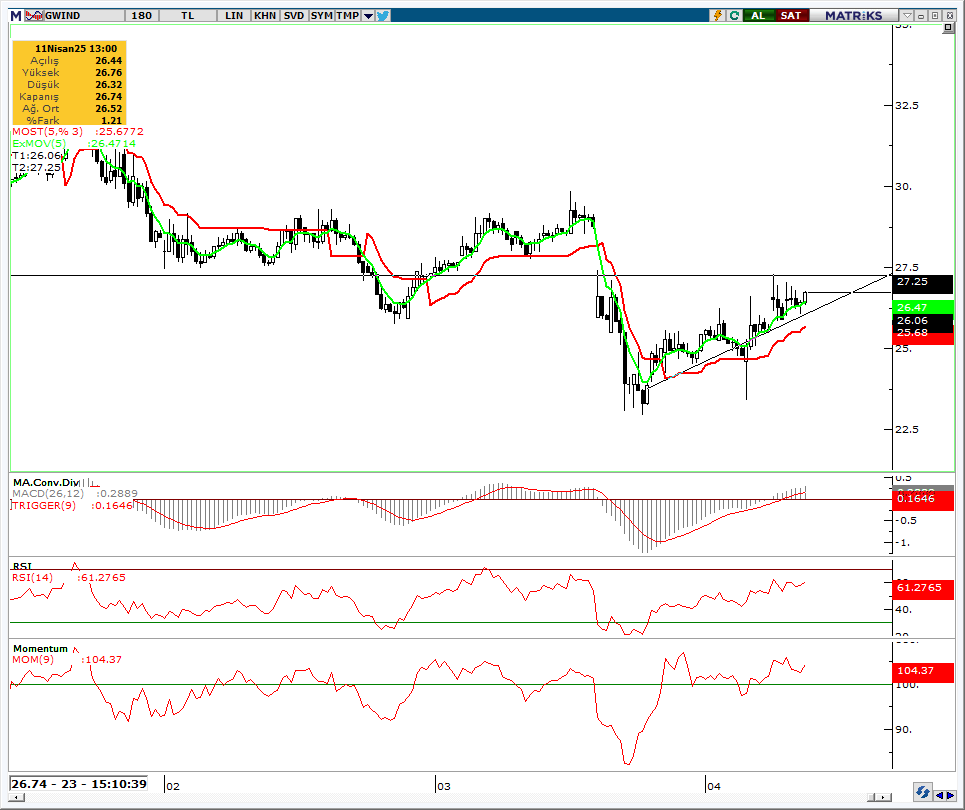Select the ExMOV(5) indicator label
This screenshot has width=965, height=810.
[39, 143]
